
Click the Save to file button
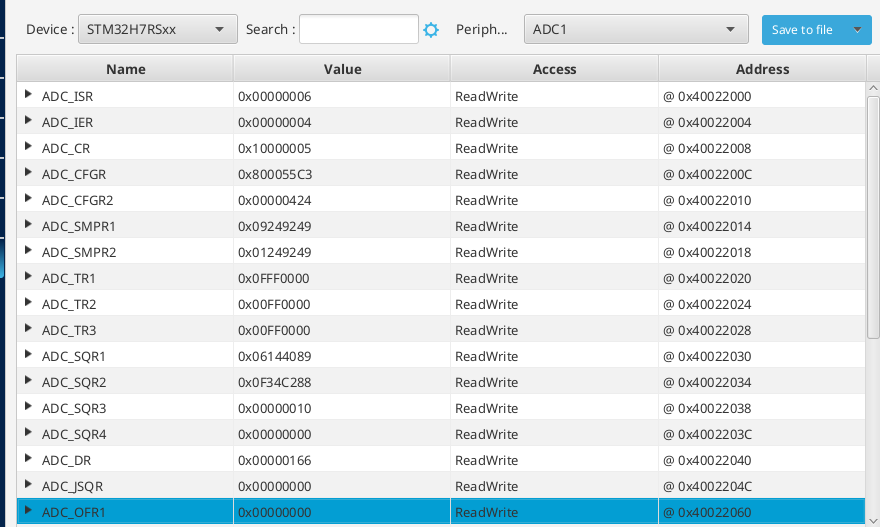[x=802, y=30]
